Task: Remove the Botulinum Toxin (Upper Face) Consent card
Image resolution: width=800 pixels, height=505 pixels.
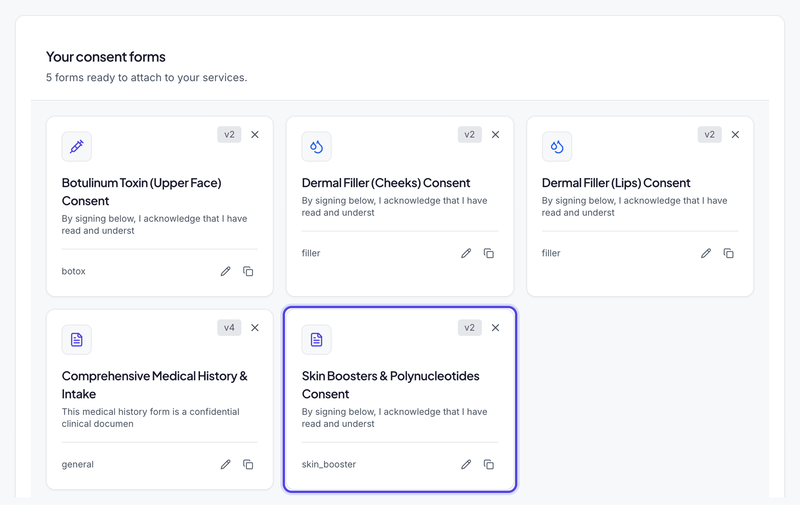Action: [255, 135]
